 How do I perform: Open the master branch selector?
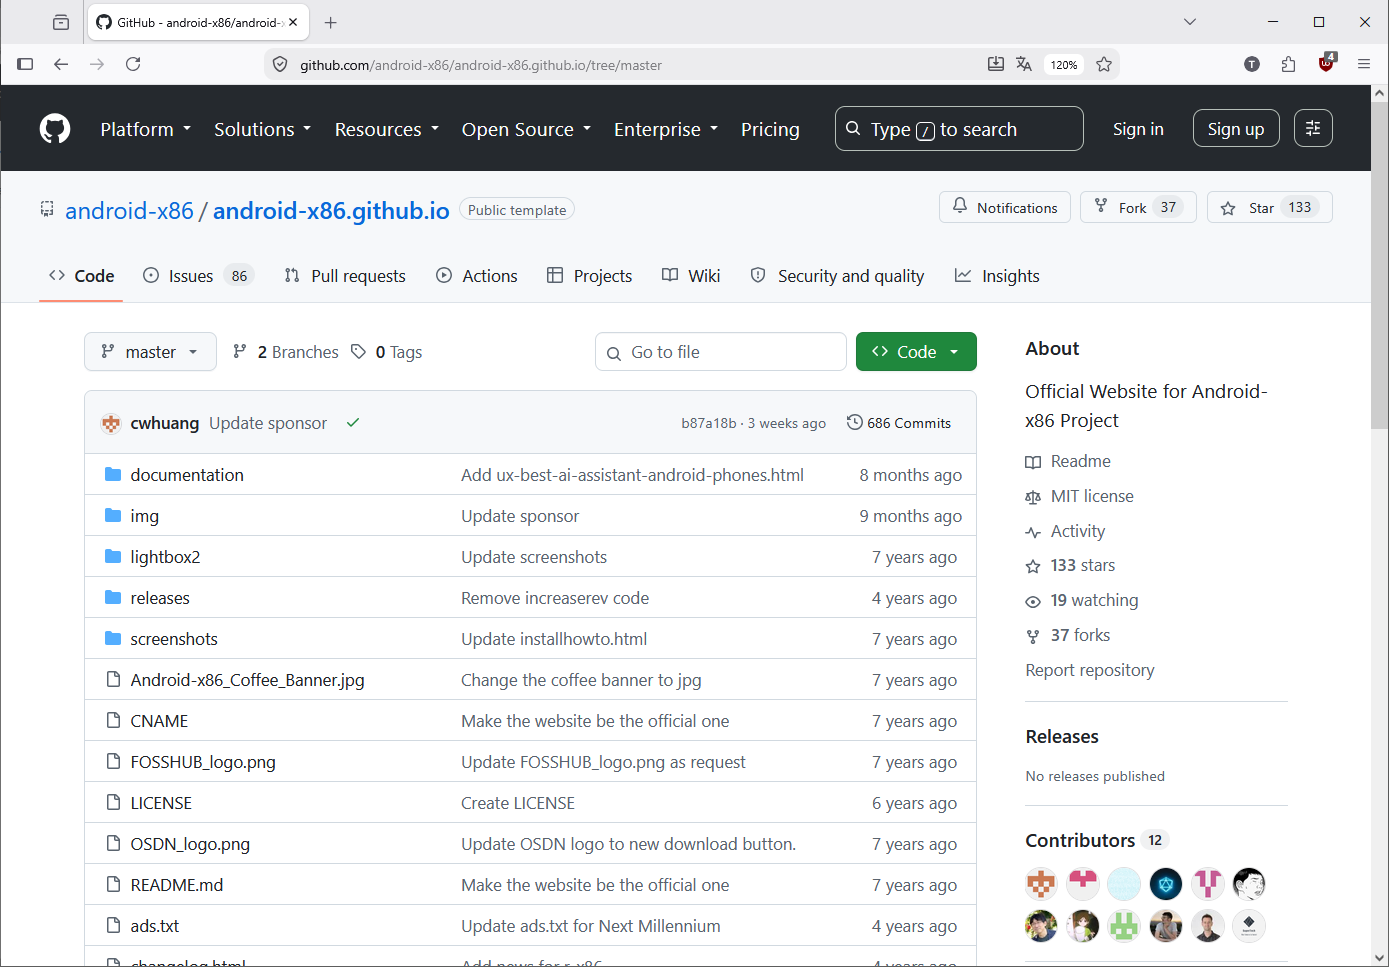click(150, 352)
